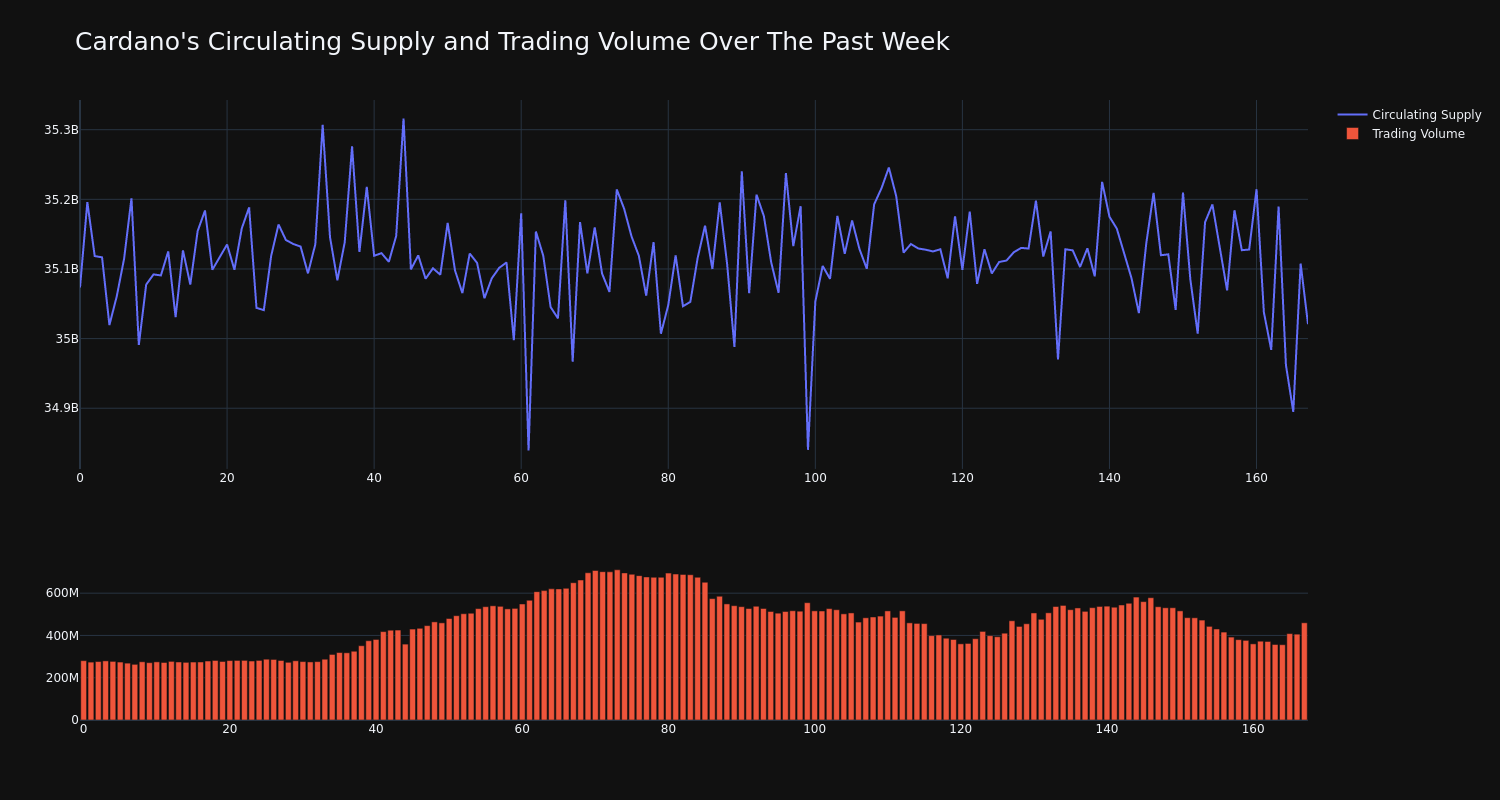This screenshot has height=800, width=1500.
Task: Click the 35.2B y-axis label
Action: coord(61,200)
